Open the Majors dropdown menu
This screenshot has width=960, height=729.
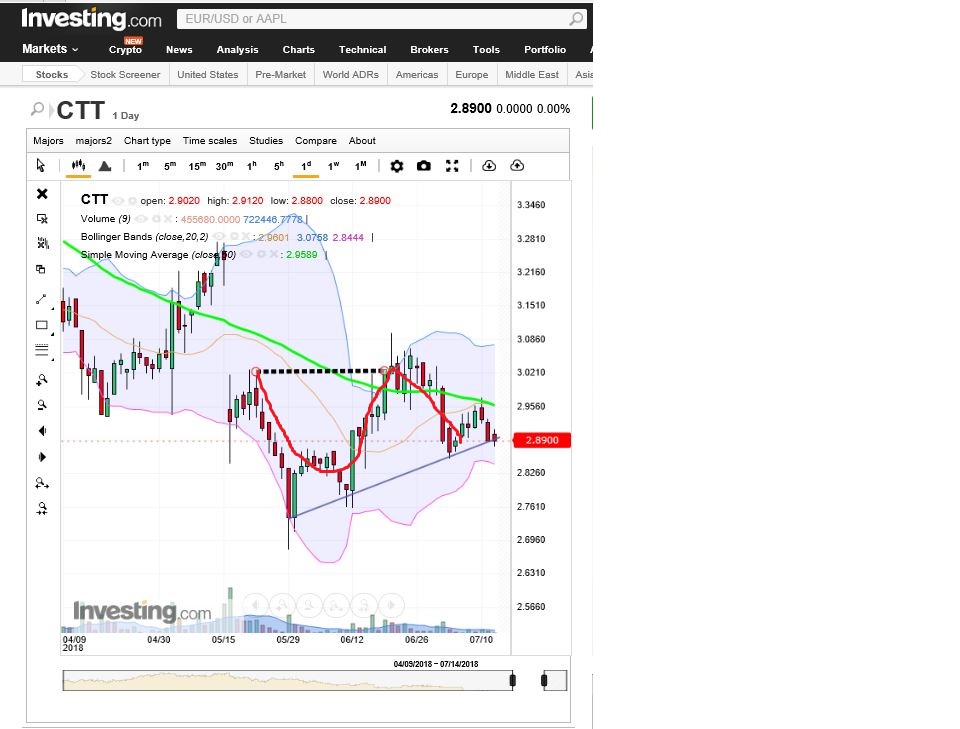[48, 141]
